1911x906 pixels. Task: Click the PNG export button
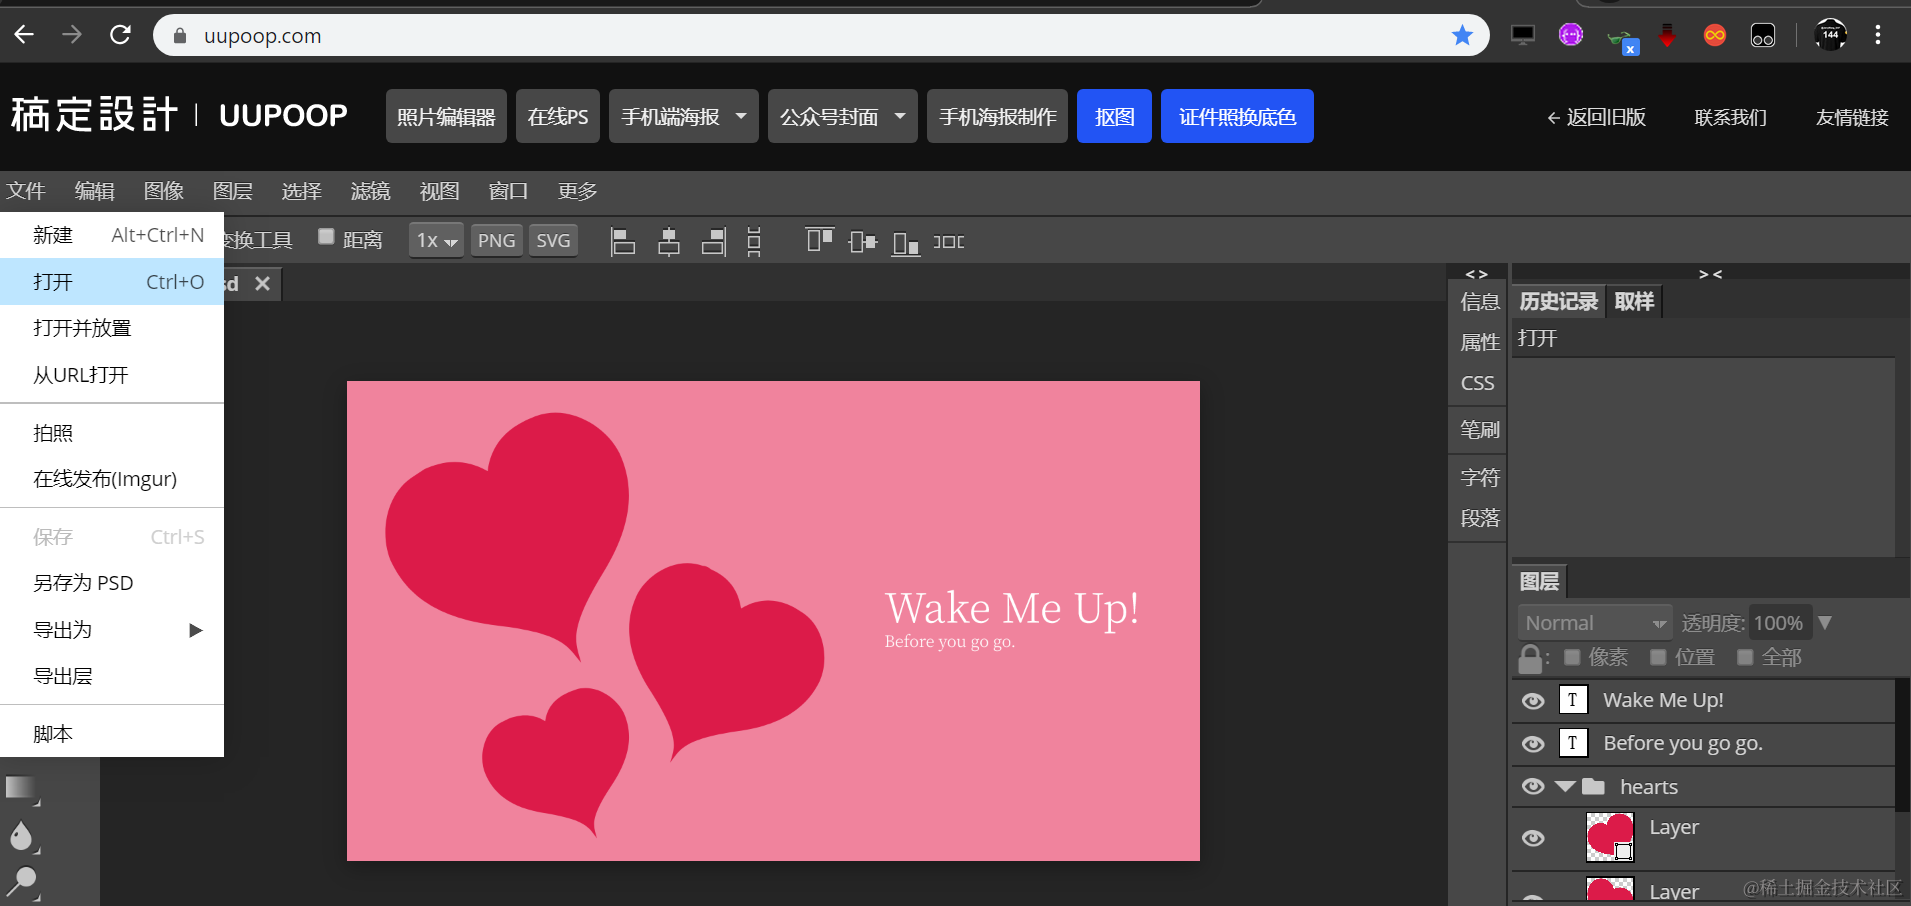point(496,241)
